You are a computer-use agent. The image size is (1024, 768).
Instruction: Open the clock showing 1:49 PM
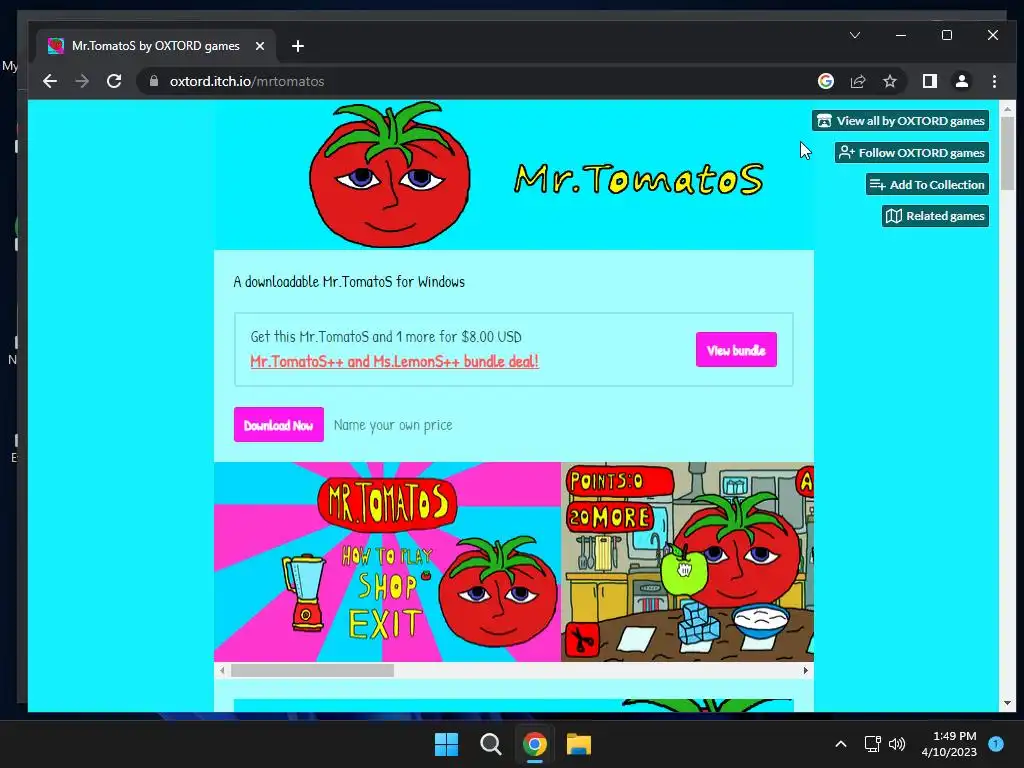point(949,744)
